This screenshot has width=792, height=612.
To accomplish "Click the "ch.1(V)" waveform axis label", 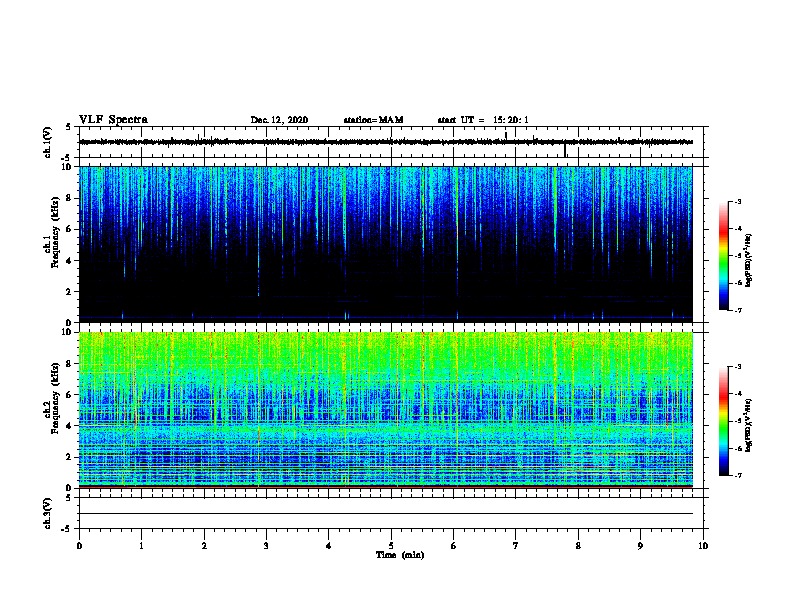I will pos(48,142).
